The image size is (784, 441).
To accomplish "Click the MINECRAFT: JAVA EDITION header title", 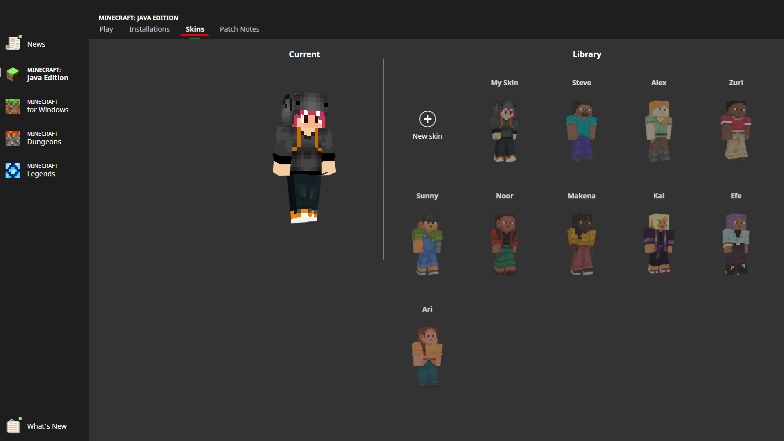I will coord(138,18).
